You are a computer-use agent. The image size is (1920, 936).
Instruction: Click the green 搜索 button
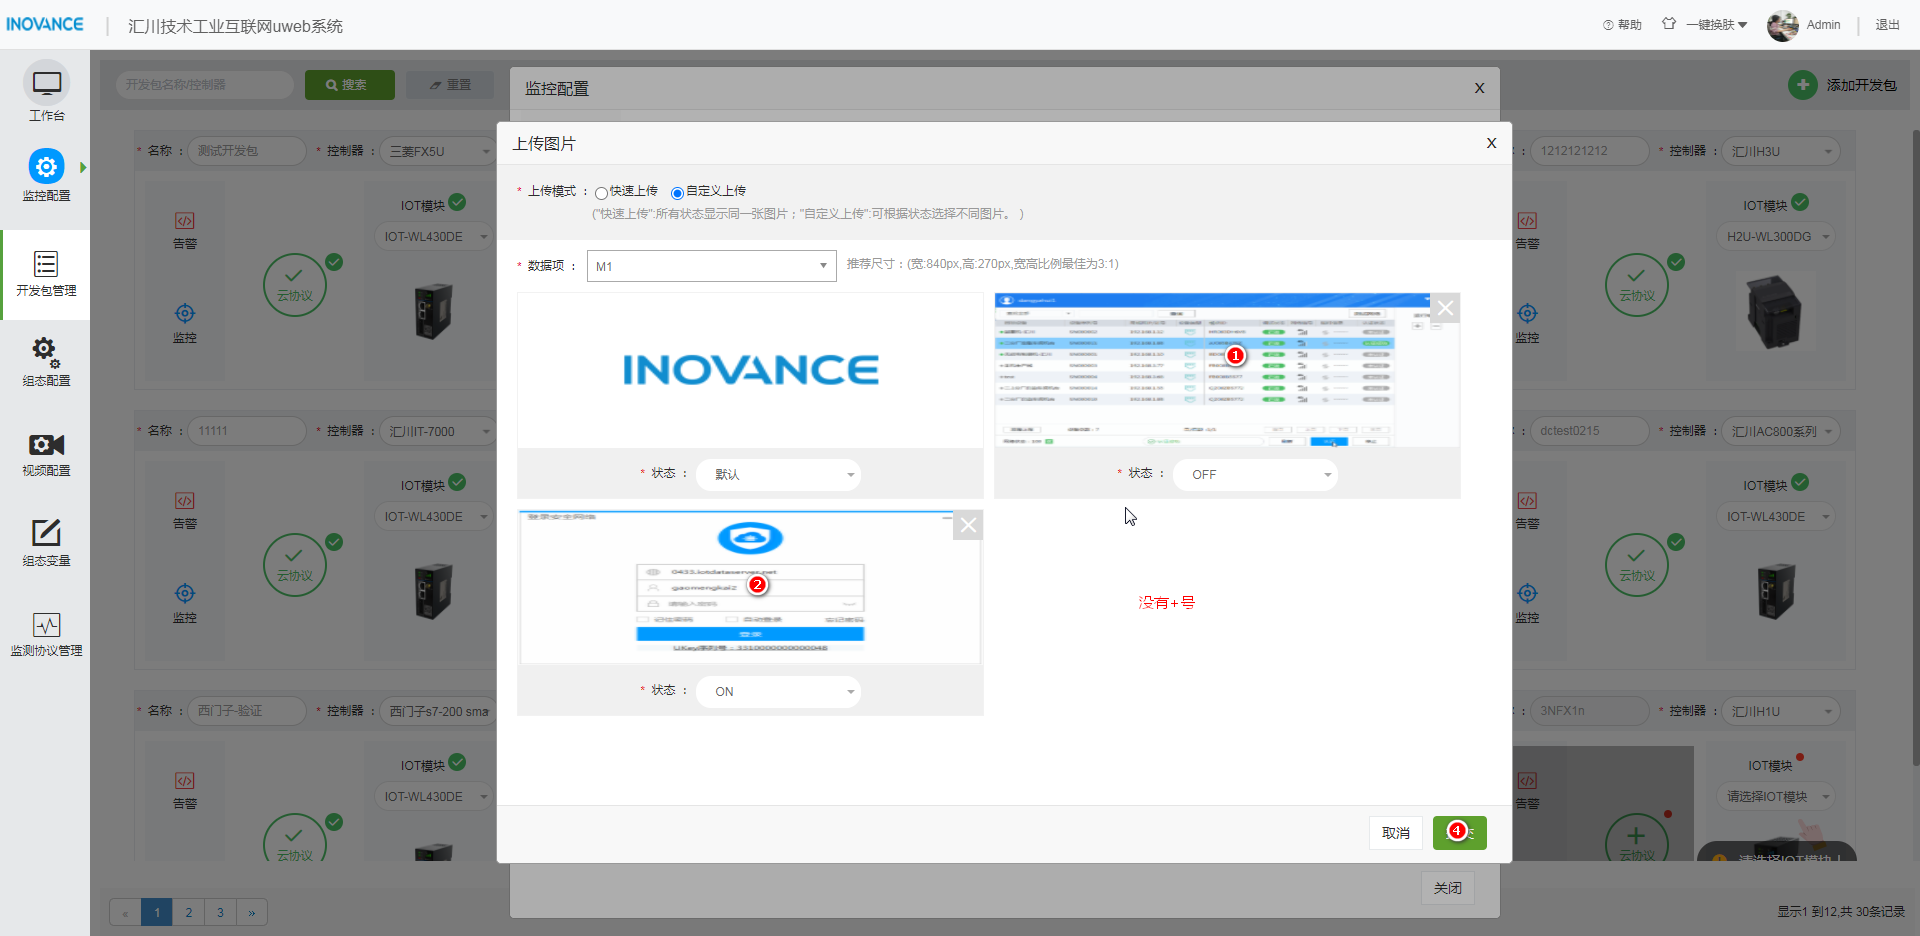[x=350, y=85]
